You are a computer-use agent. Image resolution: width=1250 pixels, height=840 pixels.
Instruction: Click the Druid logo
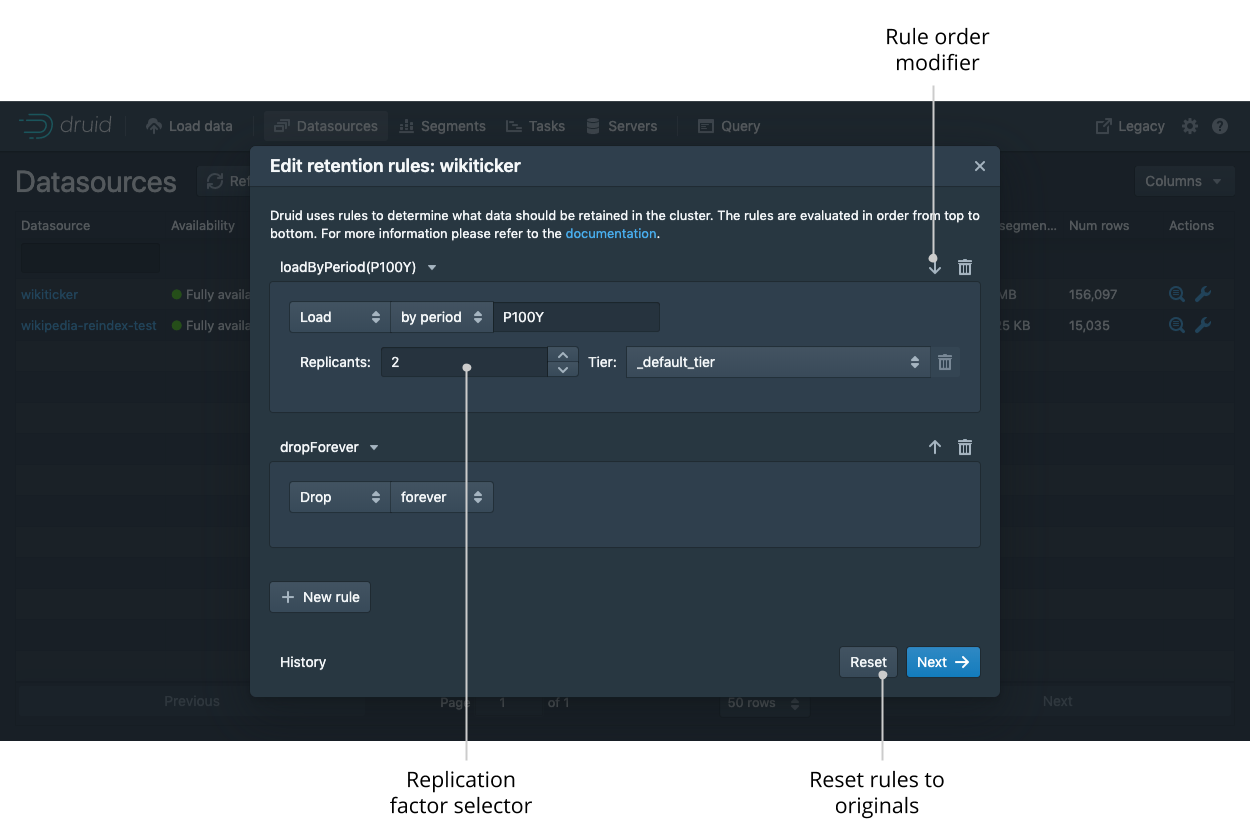tap(65, 126)
